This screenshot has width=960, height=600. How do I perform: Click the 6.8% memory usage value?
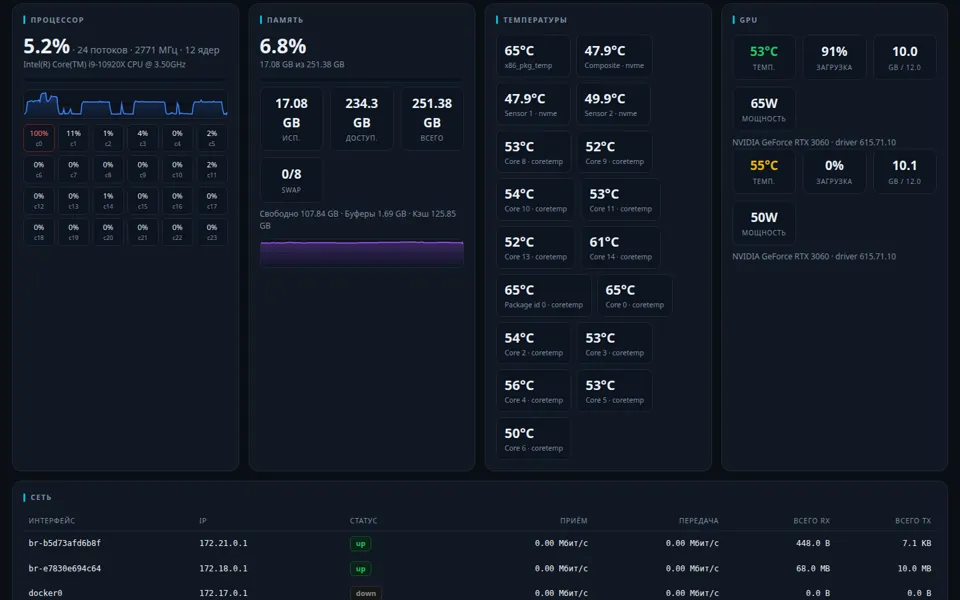click(283, 46)
